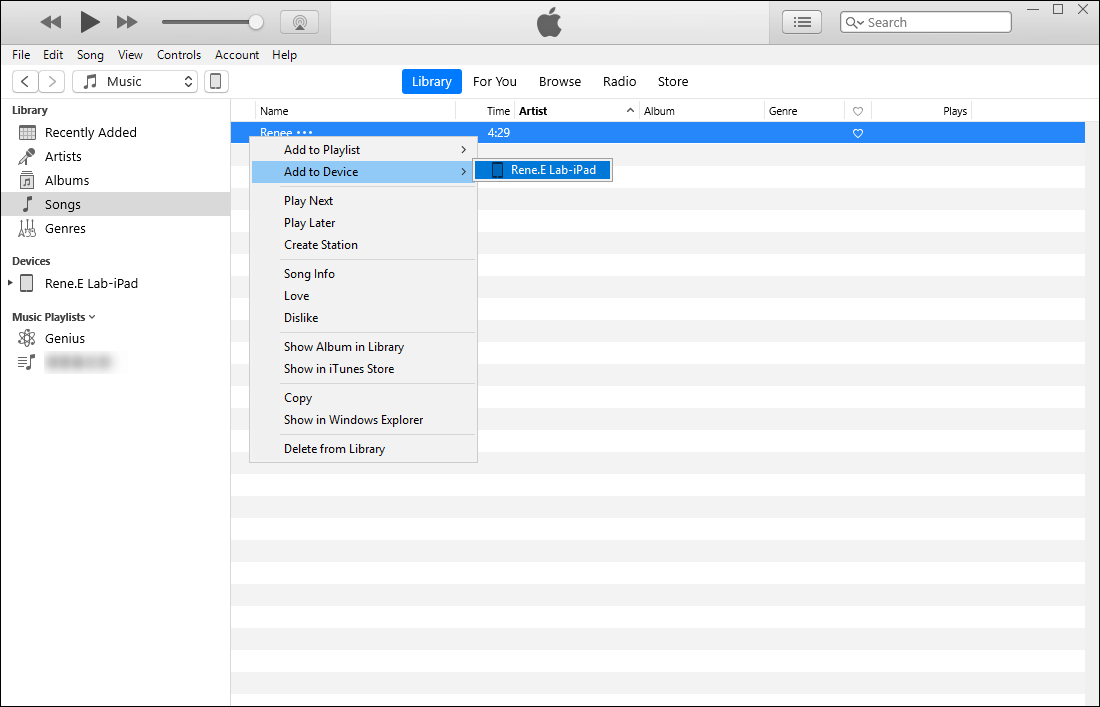Viewport: 1100px width, 707px height.
Task: Choose Show in iTunes Store
Action: click(x=364, y=369)
